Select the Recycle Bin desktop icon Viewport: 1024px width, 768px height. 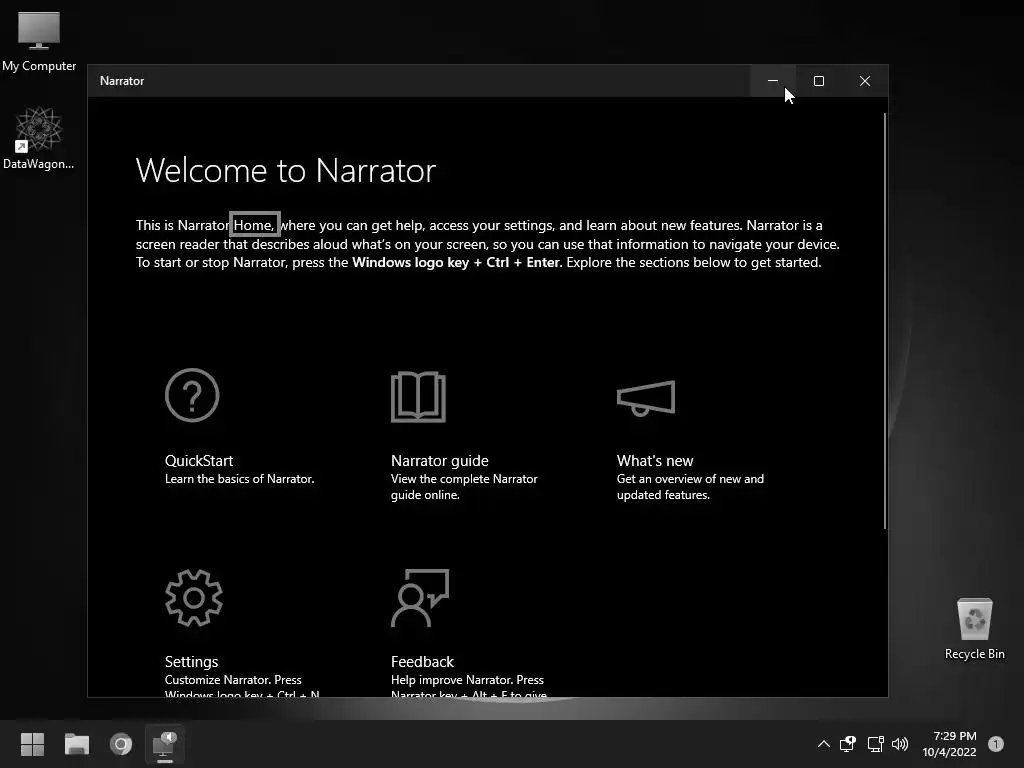(x=974, y=628)
